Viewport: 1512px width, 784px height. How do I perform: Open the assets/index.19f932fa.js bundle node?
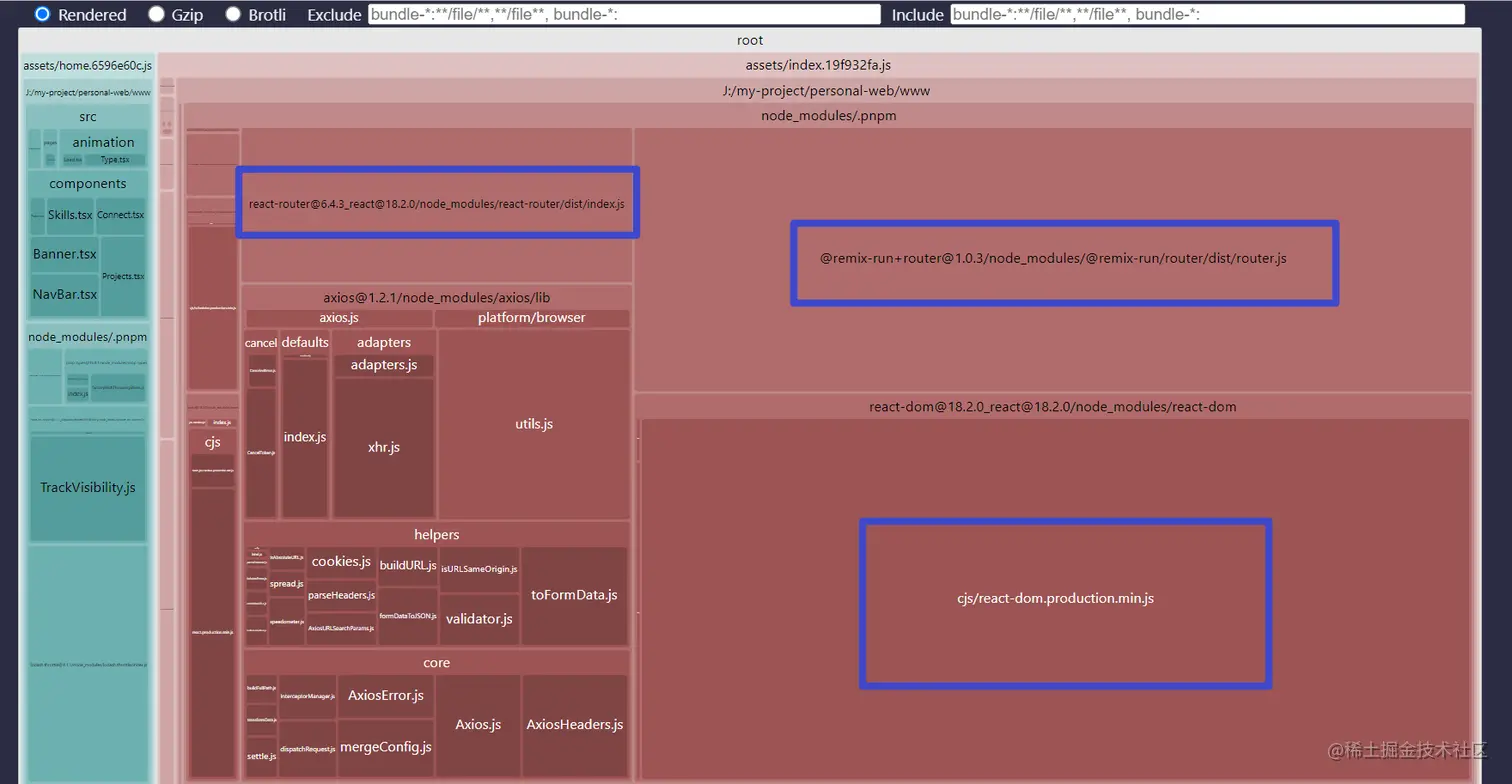point(818,65)
